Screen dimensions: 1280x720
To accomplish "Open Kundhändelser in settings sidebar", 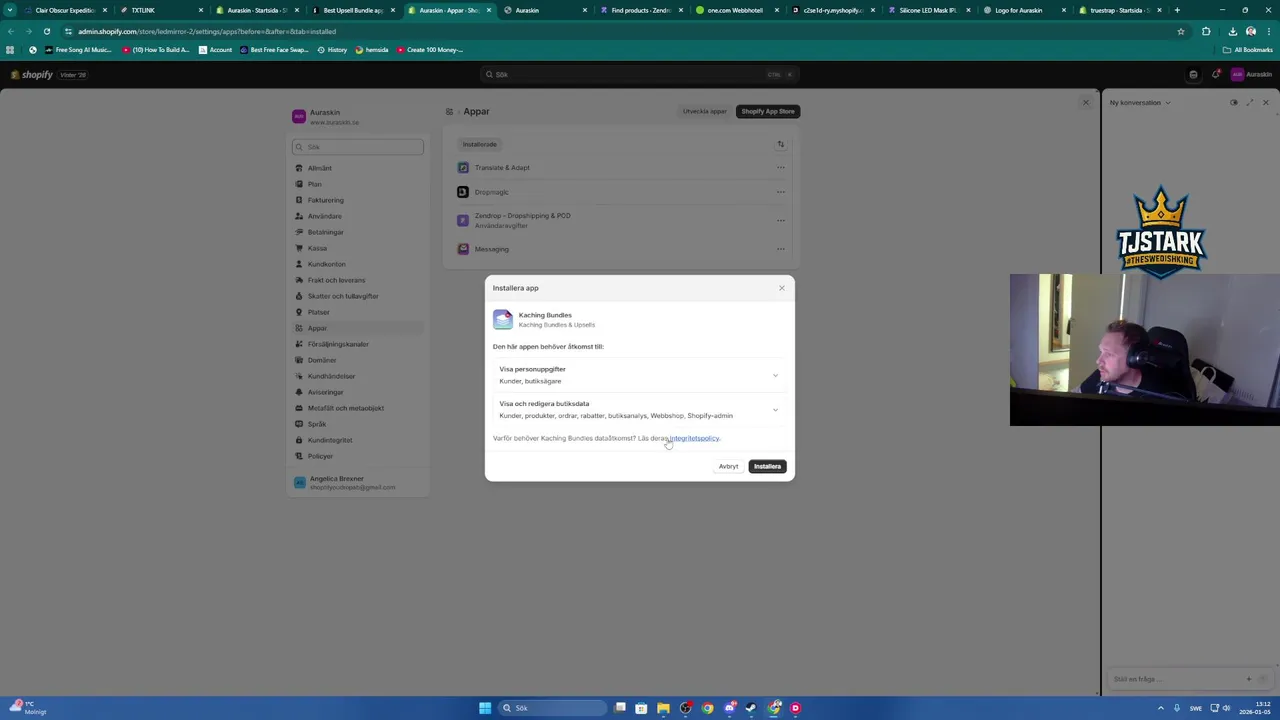I will 358,376.
